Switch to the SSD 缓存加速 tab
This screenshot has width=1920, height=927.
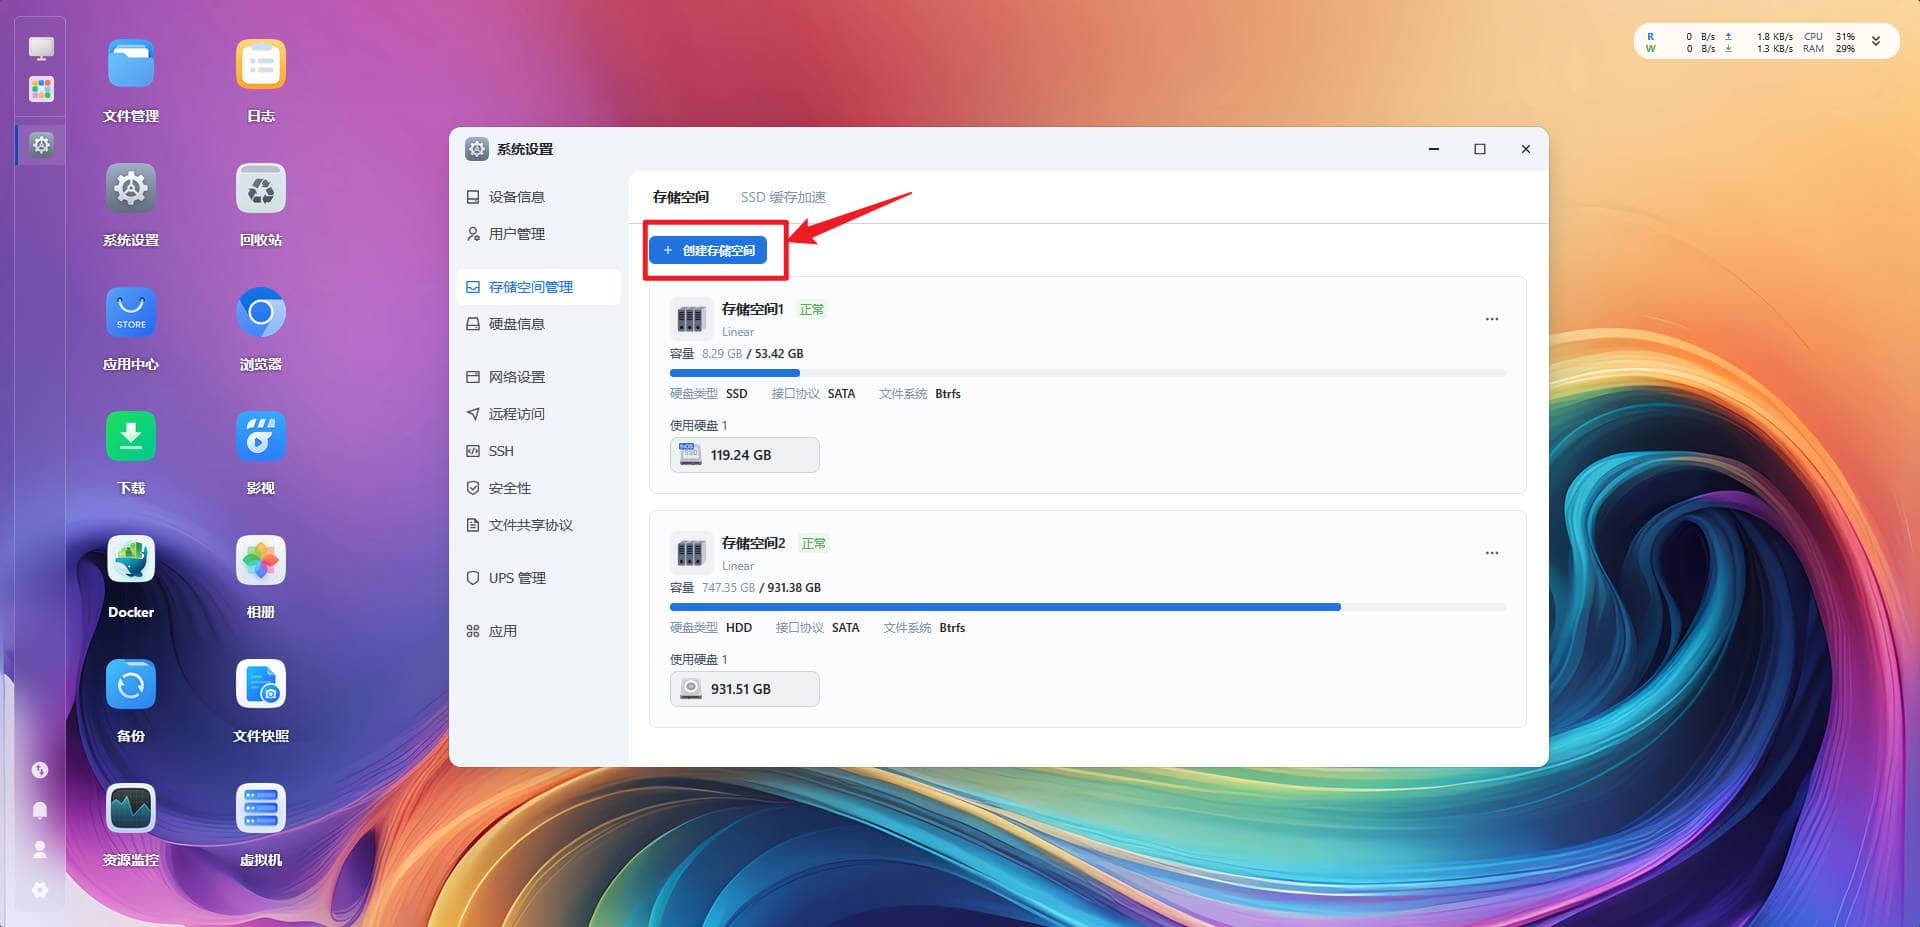[783, 197]
